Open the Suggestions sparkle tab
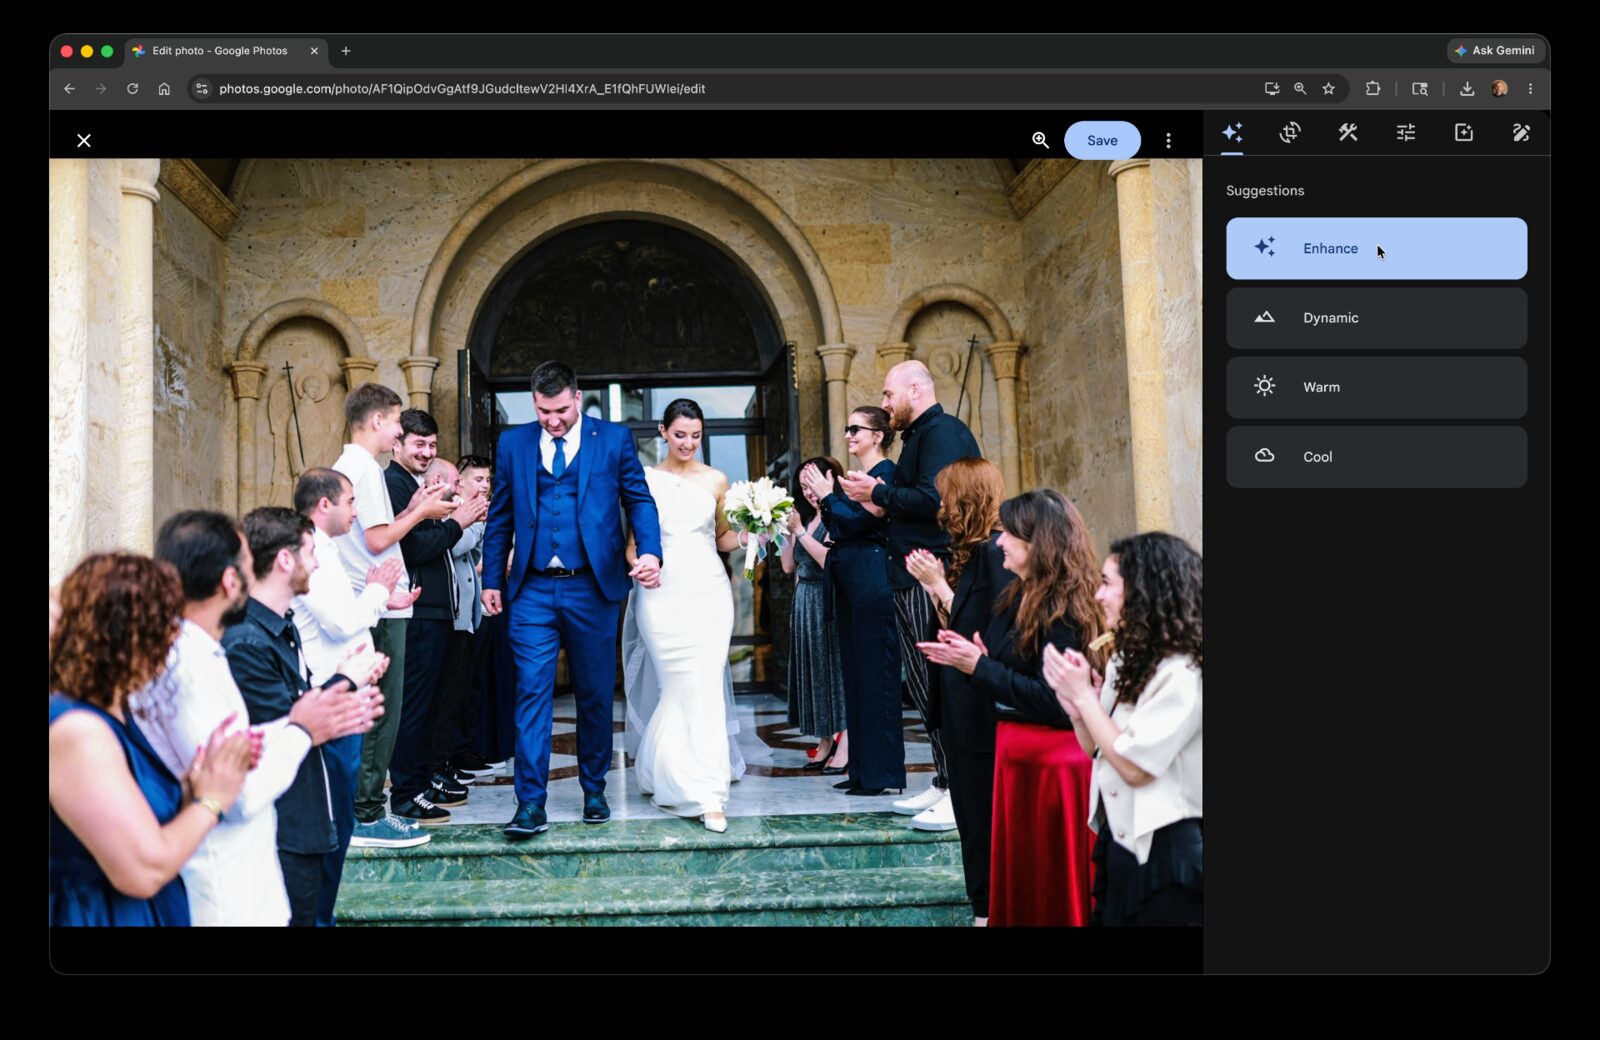Image resolution: width=1600 pixels, height=1040 pixels. pos(1232,132)
